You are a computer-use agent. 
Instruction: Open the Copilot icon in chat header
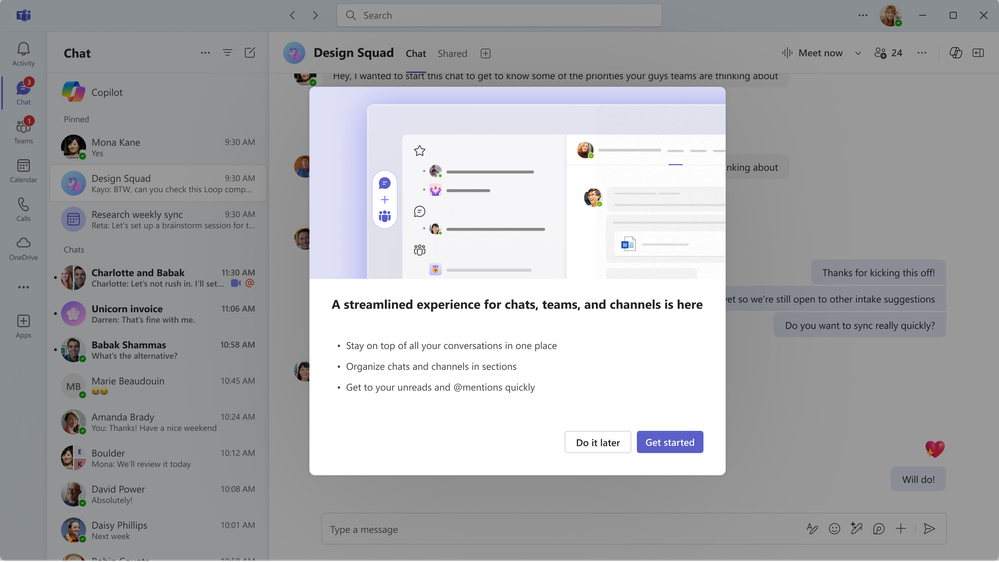(956, 53)
